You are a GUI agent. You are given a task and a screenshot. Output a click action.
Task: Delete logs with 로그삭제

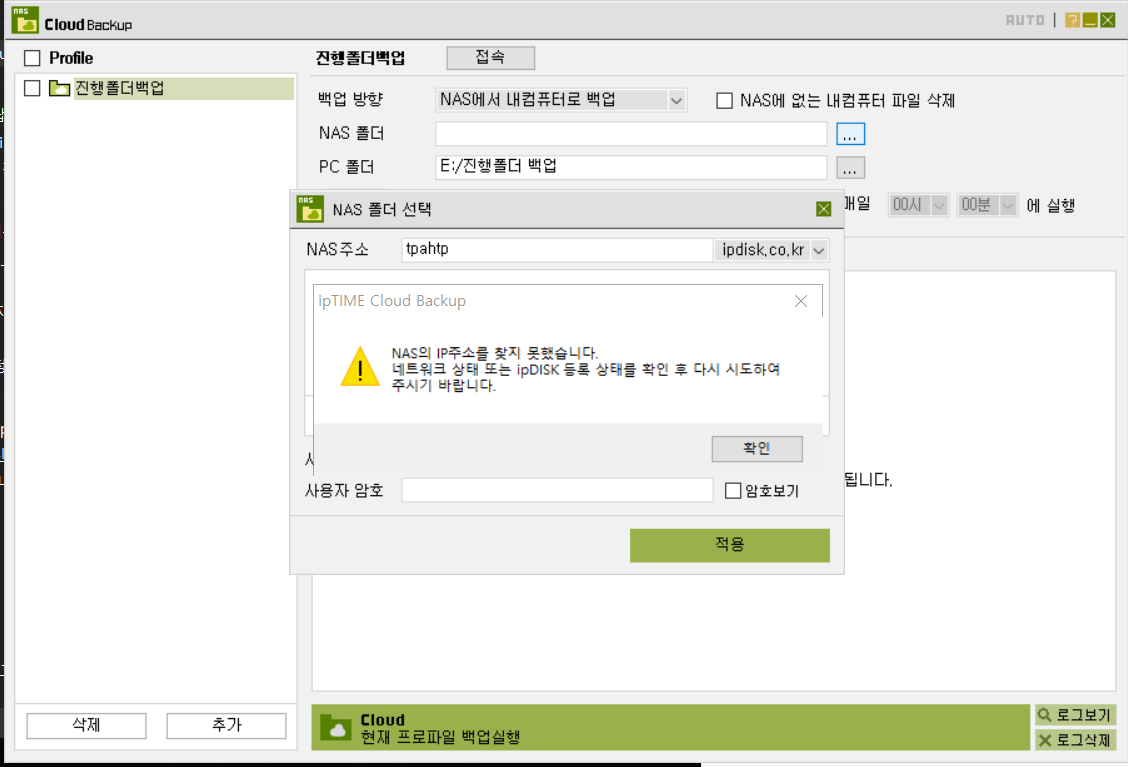[x=1075, y=740]
